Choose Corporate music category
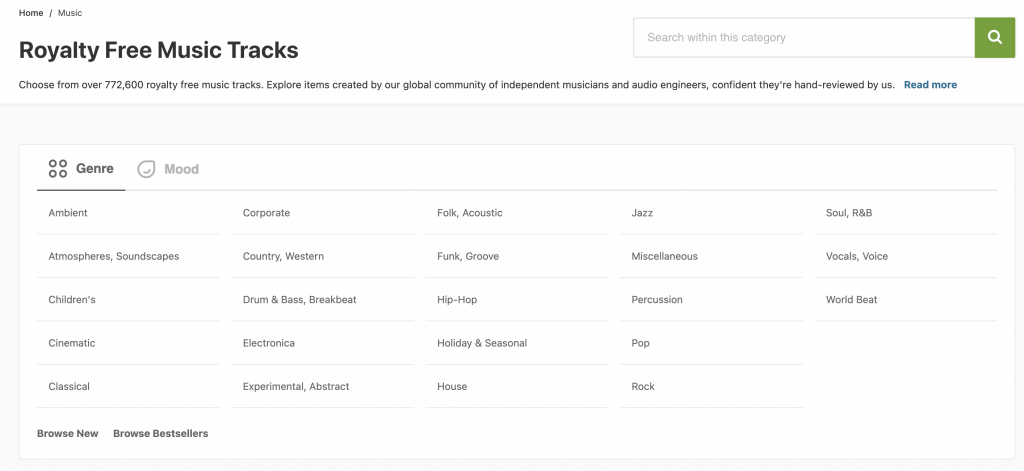 tap(266, 213)
